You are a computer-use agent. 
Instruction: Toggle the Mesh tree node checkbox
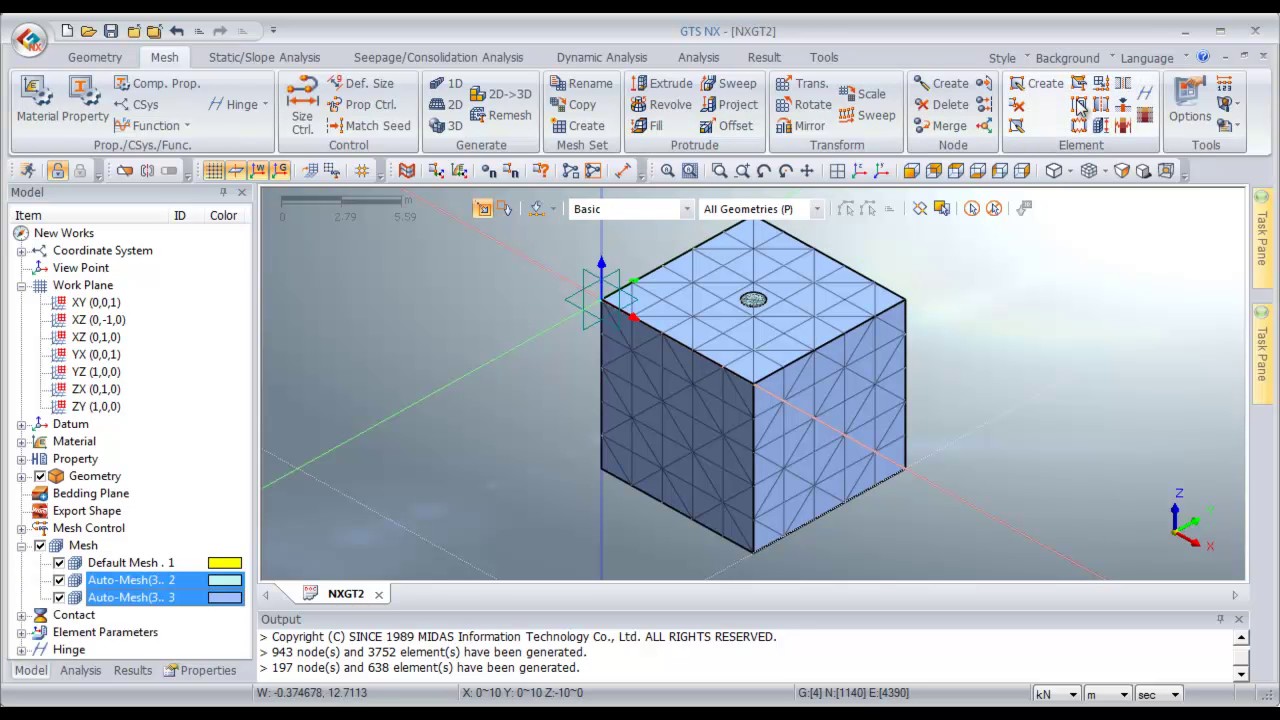pos(40,545)
